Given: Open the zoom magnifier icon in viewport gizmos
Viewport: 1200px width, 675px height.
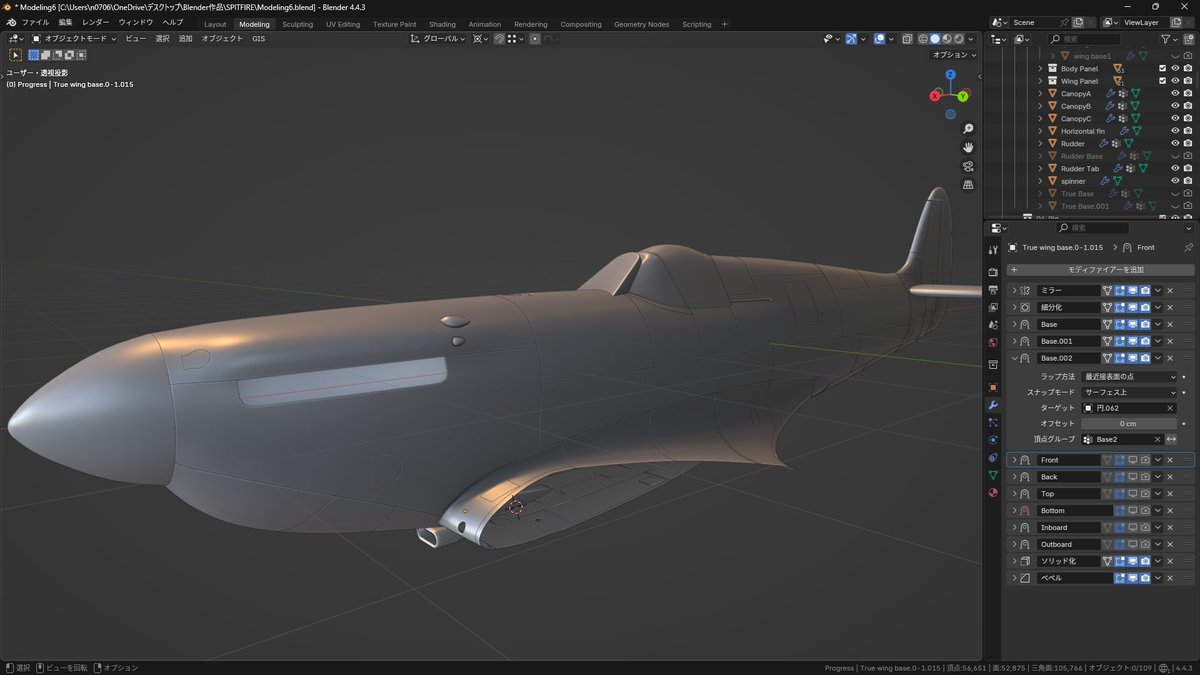Looking at the screenshot, I should coord(967,127).
